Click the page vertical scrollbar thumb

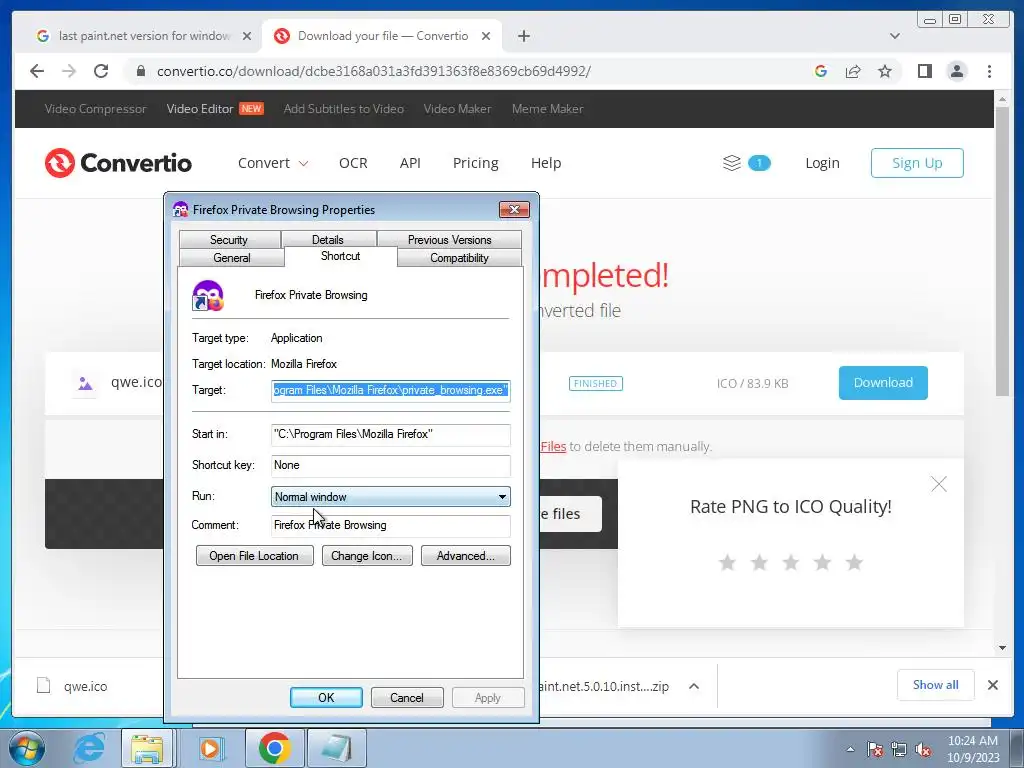click(1002, 251)
